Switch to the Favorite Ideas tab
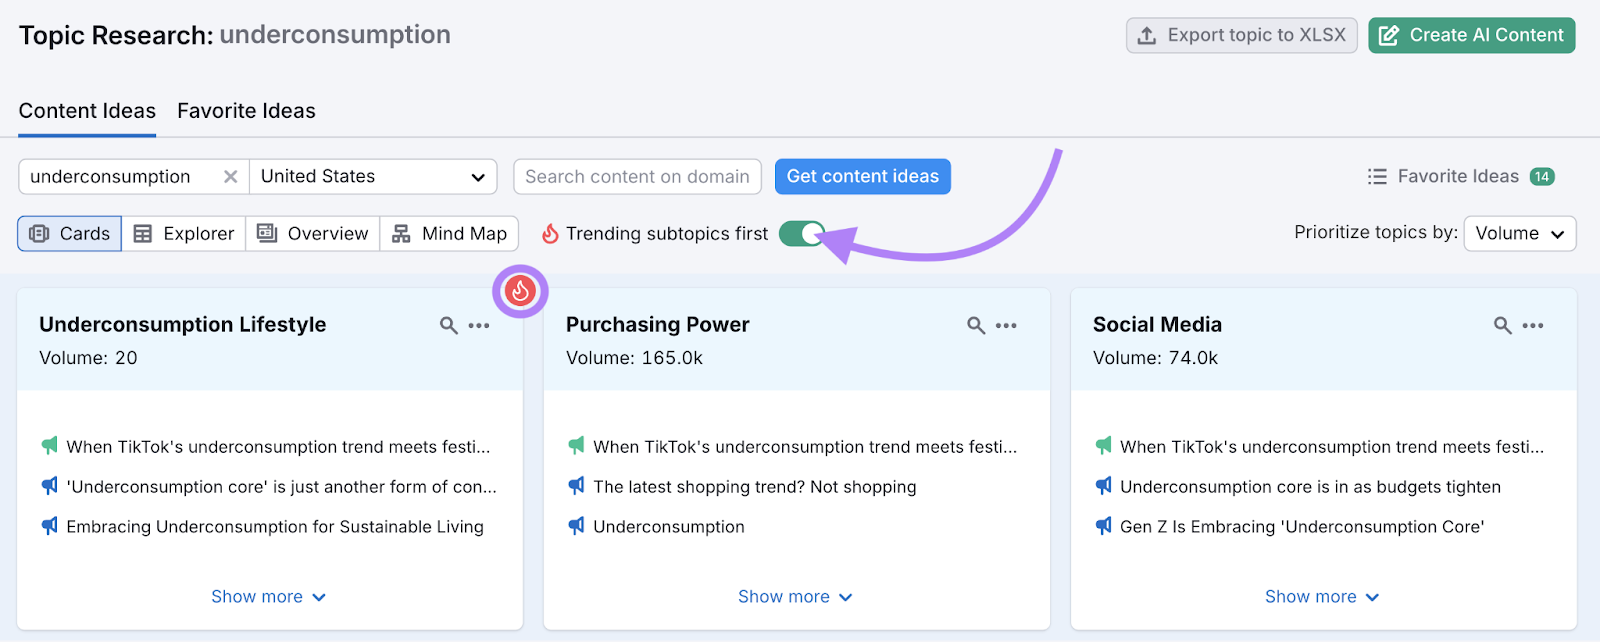This screenshot has width=1600, height=642. 246,111
